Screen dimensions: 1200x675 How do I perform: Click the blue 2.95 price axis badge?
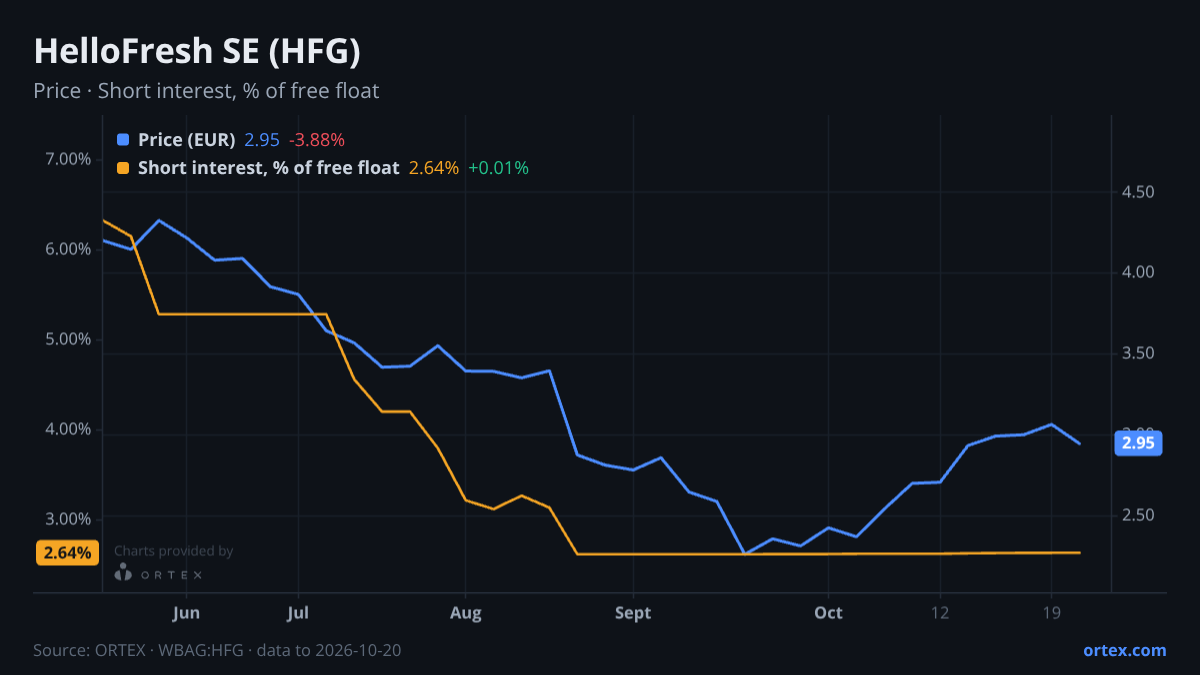(x=1138, y=443)
